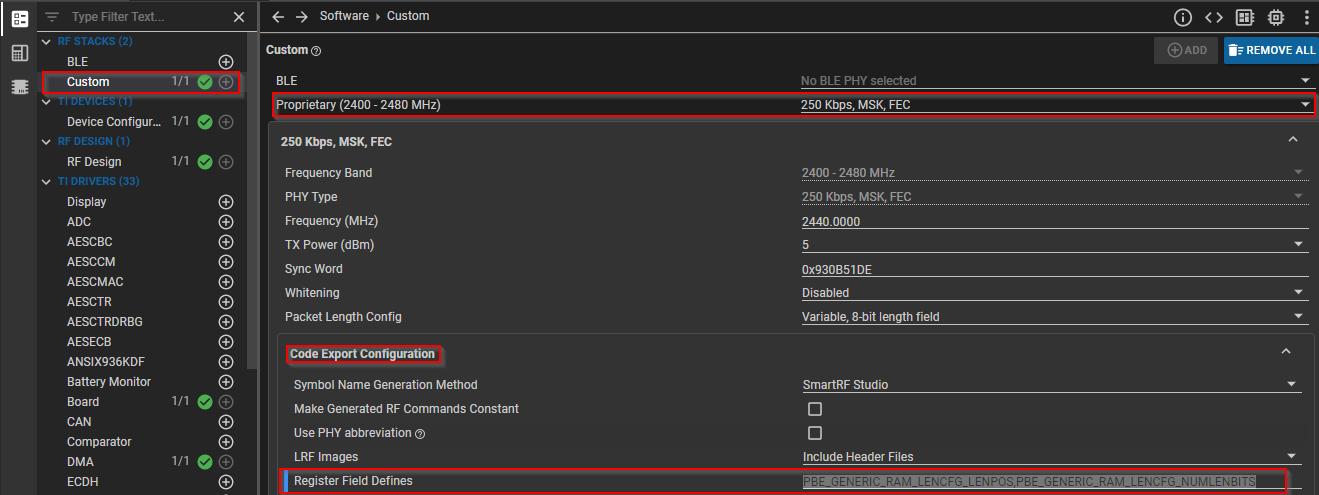This screenshot has width=1319, height=495.
Task: Add a CAN driver instance
Action: pyautogui.click(x=226, y=422)
